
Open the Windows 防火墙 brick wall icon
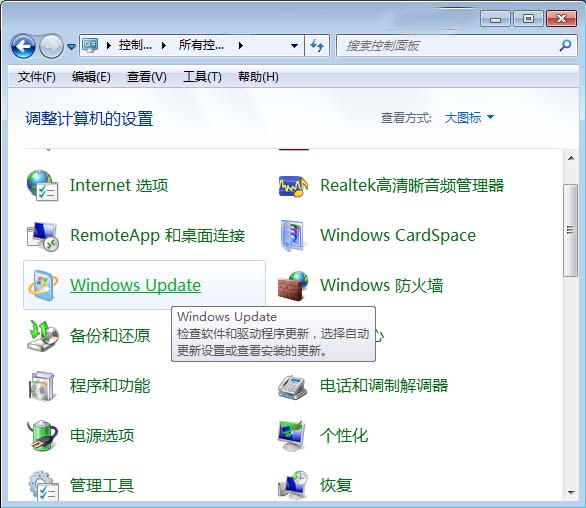point(293,286)
